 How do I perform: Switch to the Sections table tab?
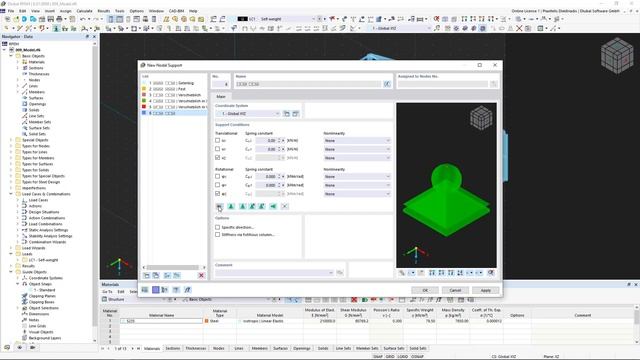pos(173,348)
